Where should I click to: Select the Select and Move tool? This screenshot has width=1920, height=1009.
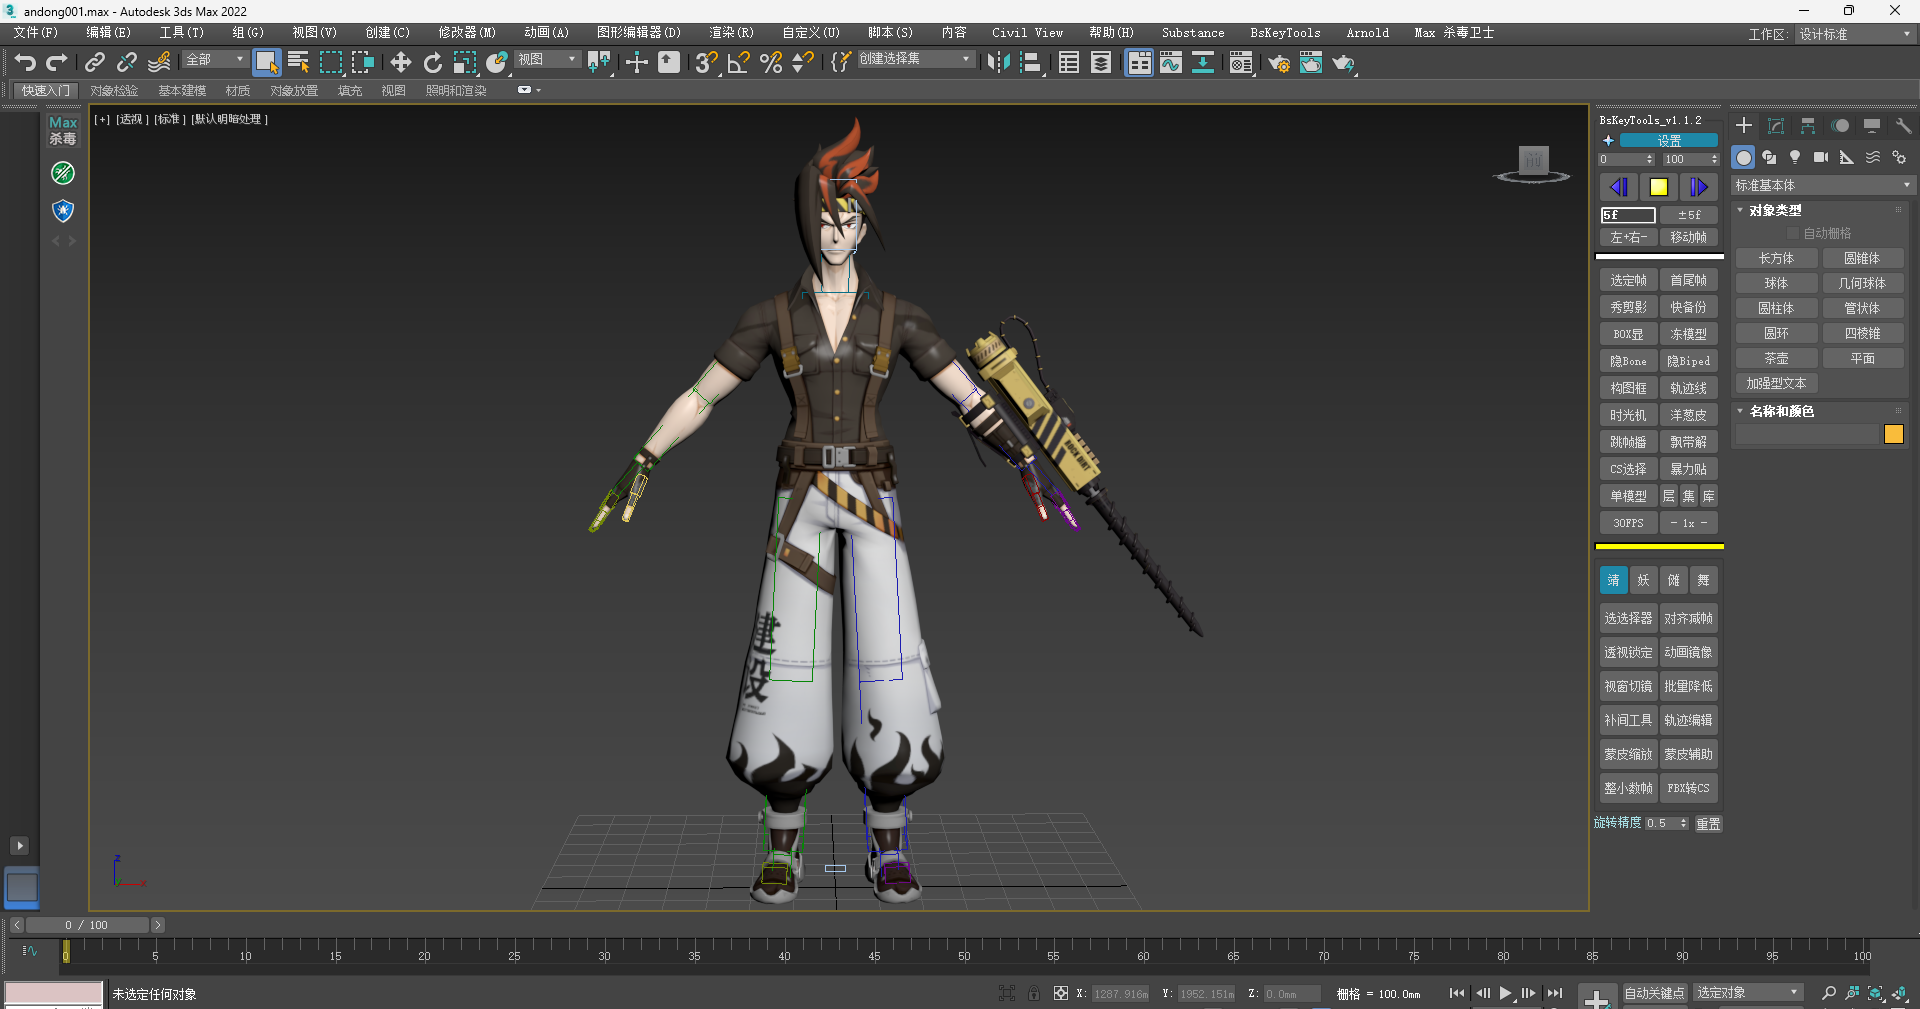400,63
